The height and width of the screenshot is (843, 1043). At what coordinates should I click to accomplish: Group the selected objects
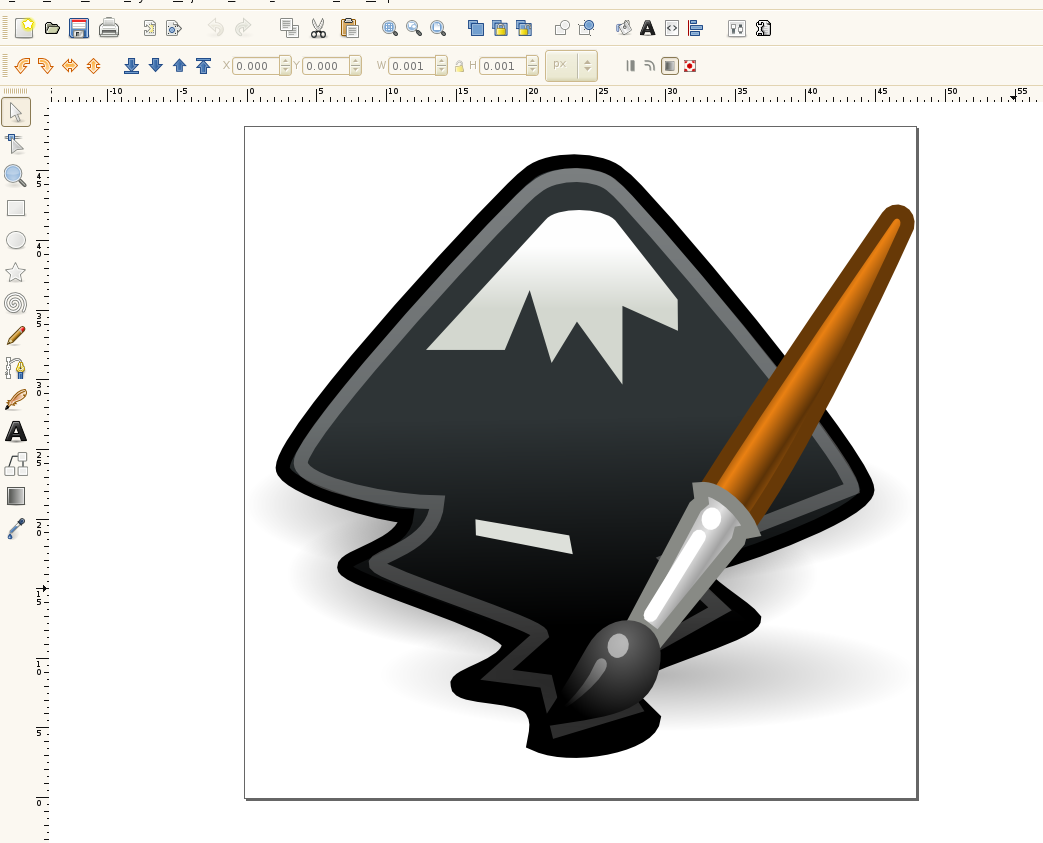click(x=562, y=28)
